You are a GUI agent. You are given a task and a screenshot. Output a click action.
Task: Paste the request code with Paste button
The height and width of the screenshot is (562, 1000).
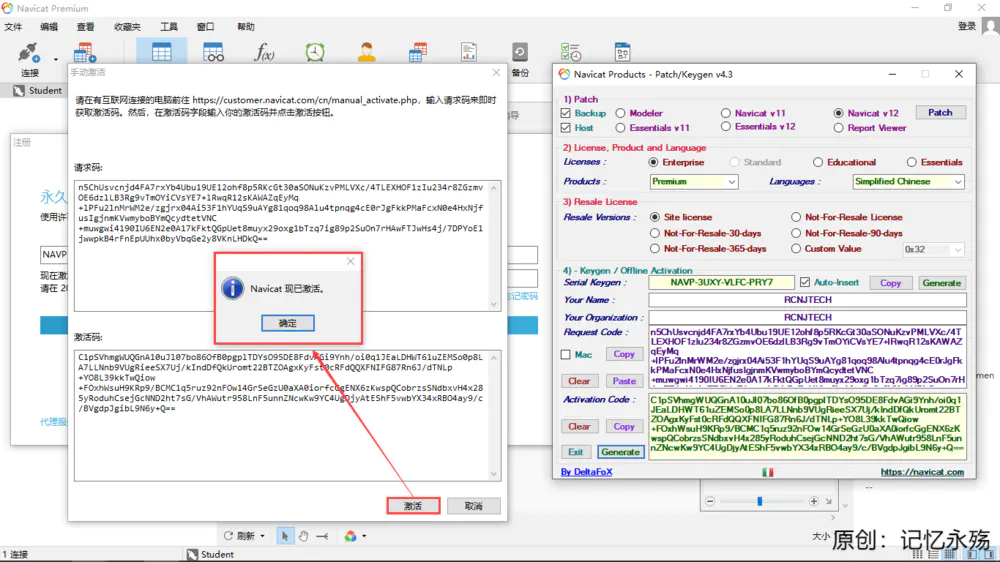point(624,381)
